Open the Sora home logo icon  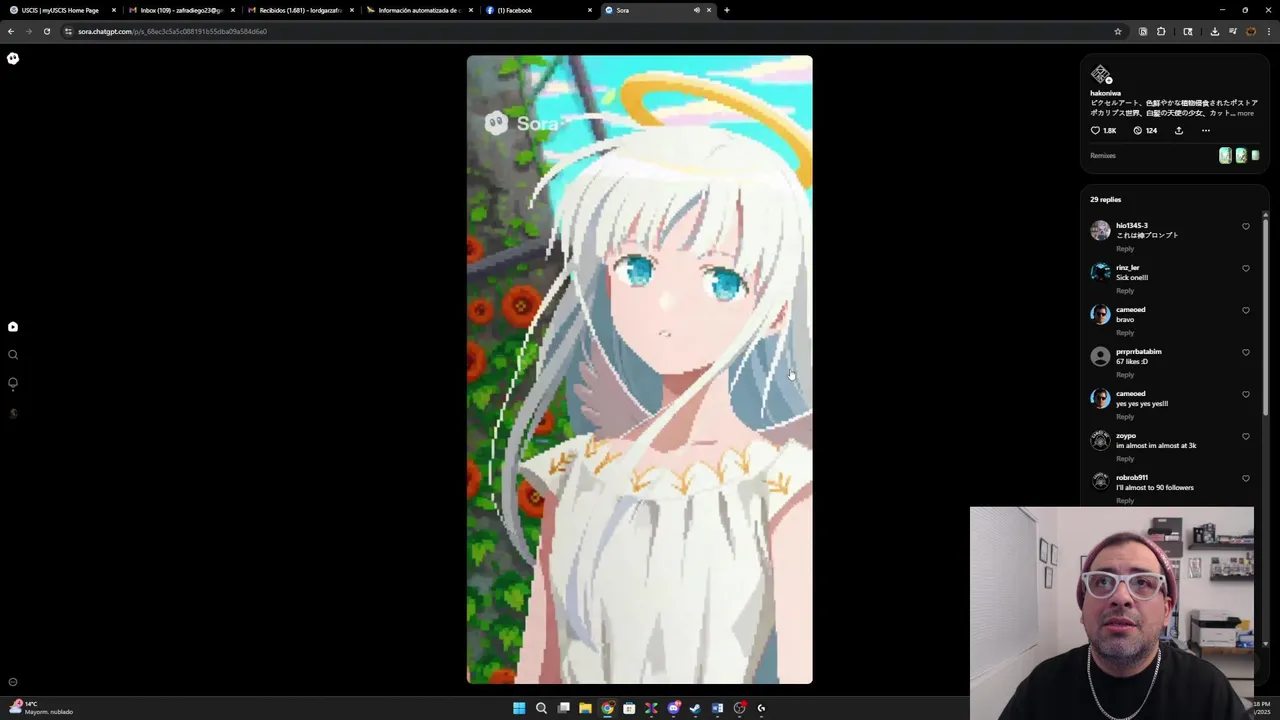coord(13,58)
